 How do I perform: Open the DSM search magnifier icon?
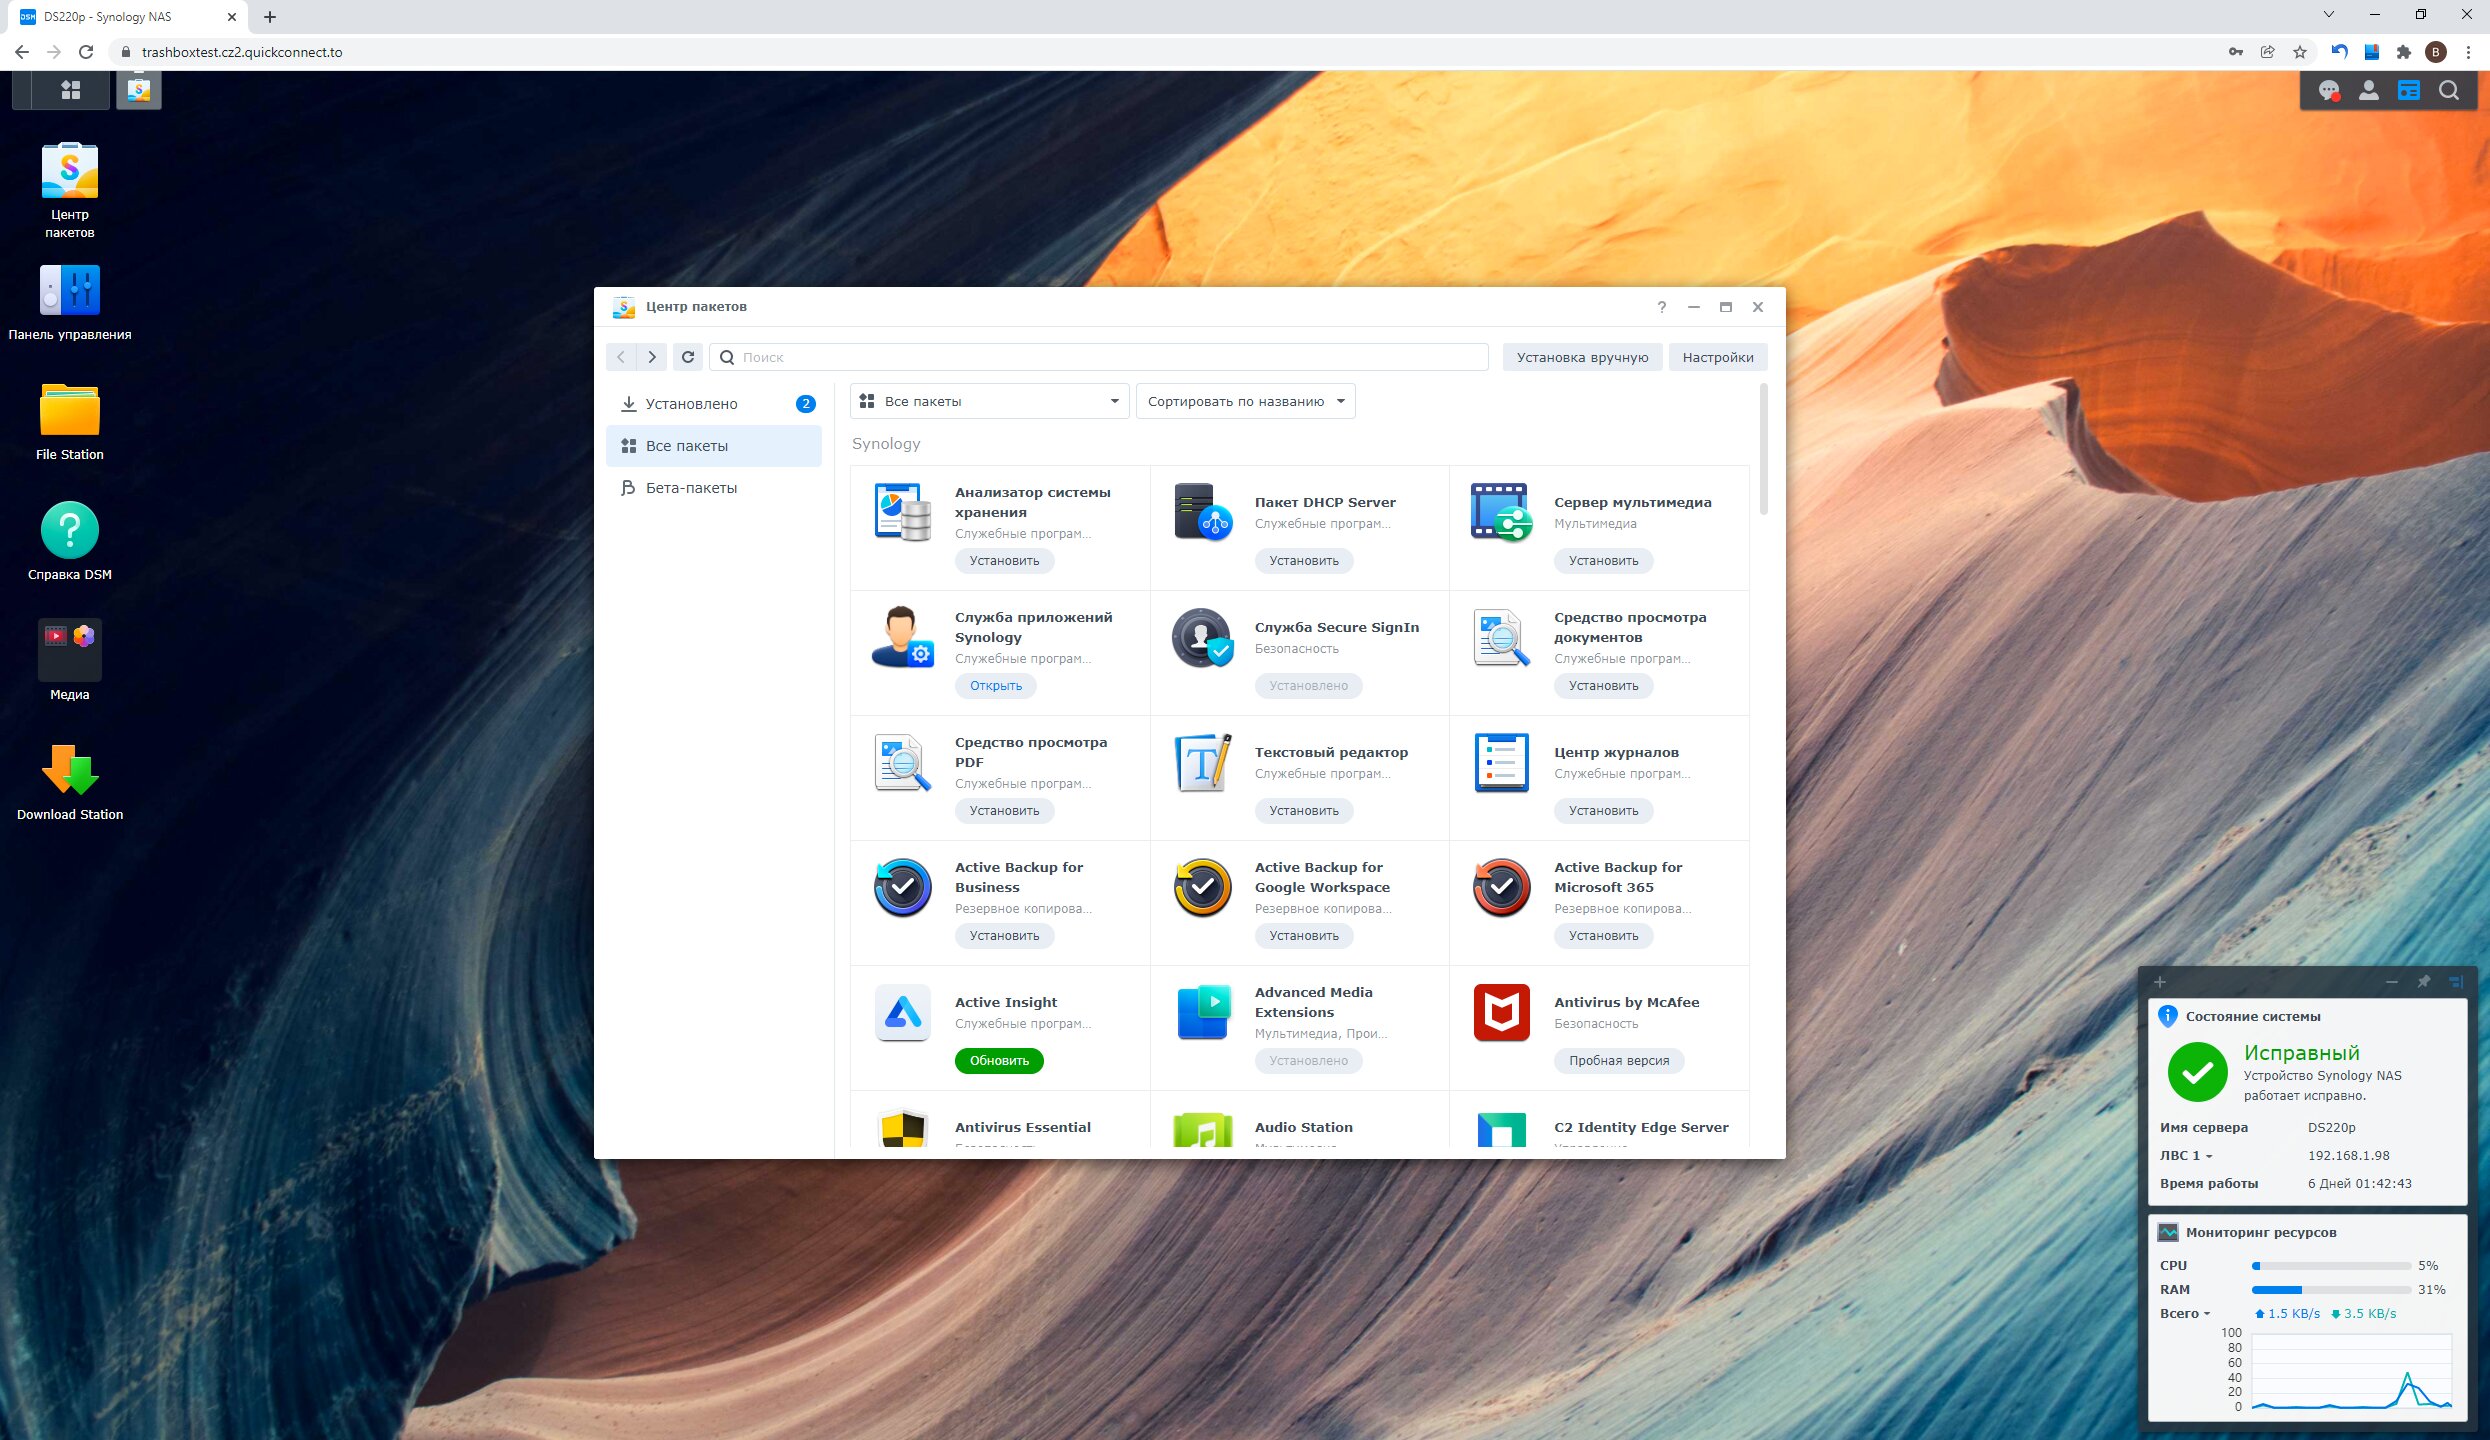(x=2449, y=91)
